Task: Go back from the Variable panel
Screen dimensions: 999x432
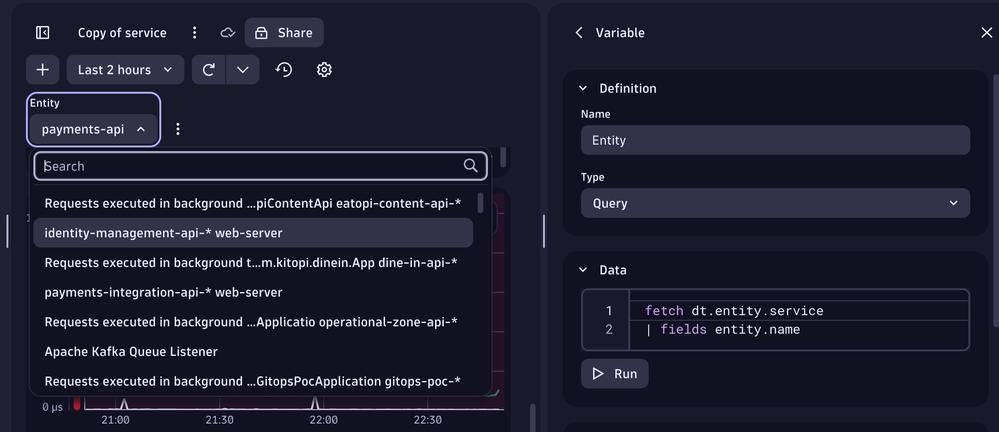Action: (579, 33)
